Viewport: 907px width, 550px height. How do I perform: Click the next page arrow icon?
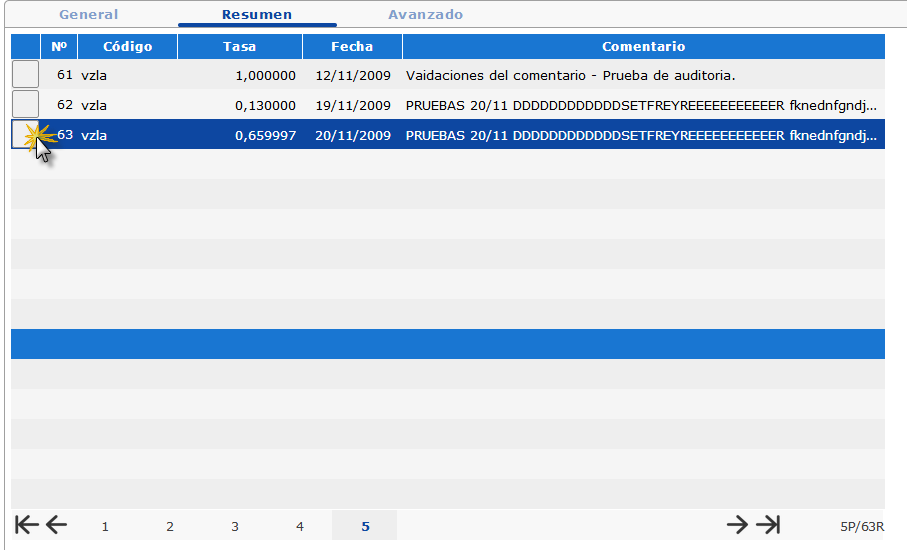[x=737, y=525]
